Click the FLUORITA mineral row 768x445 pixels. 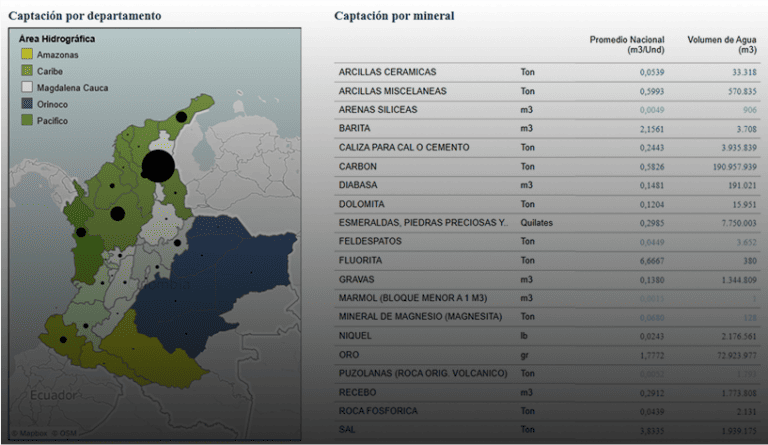(x=362, y=260)
